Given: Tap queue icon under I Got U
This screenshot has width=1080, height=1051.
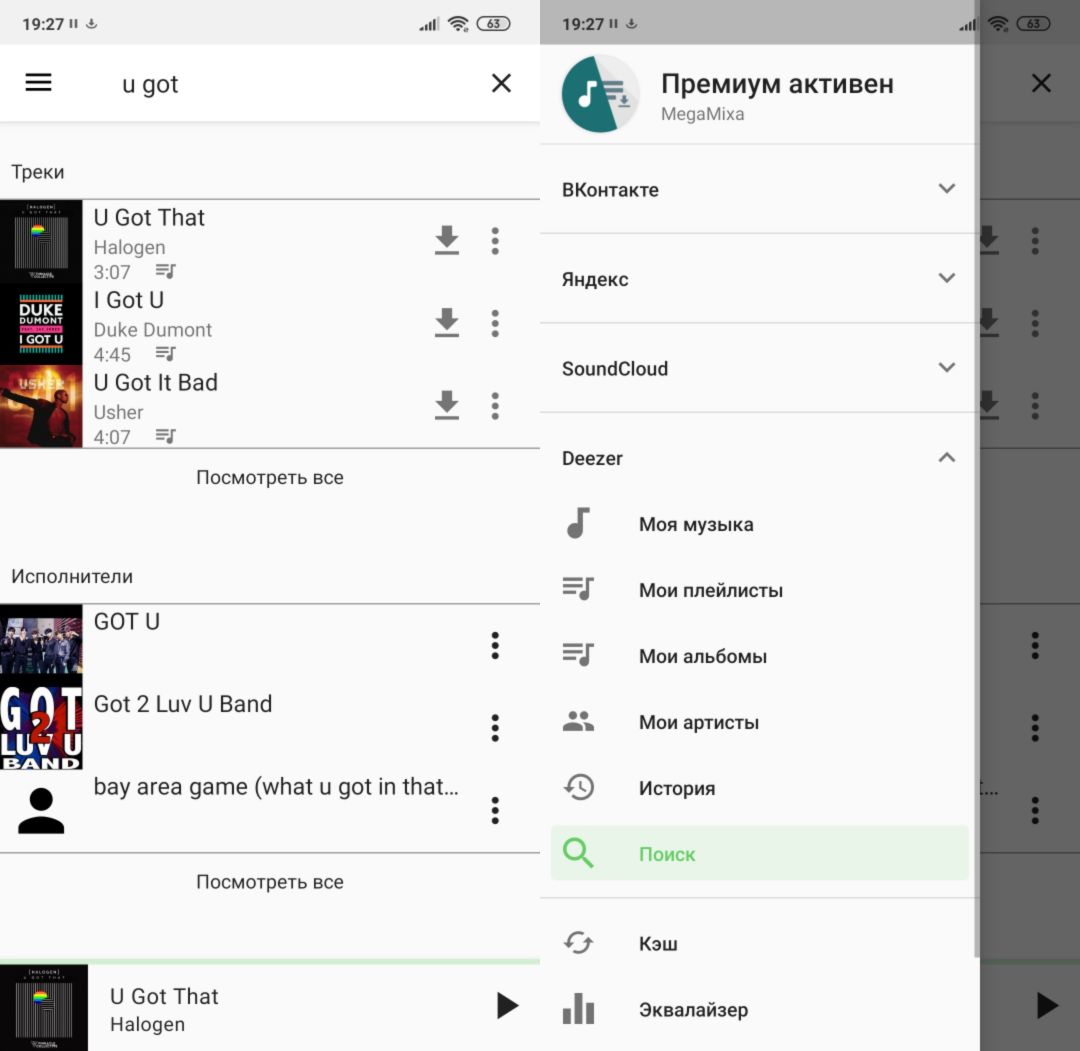Looking at the screenshot, I should coord(165,353).
